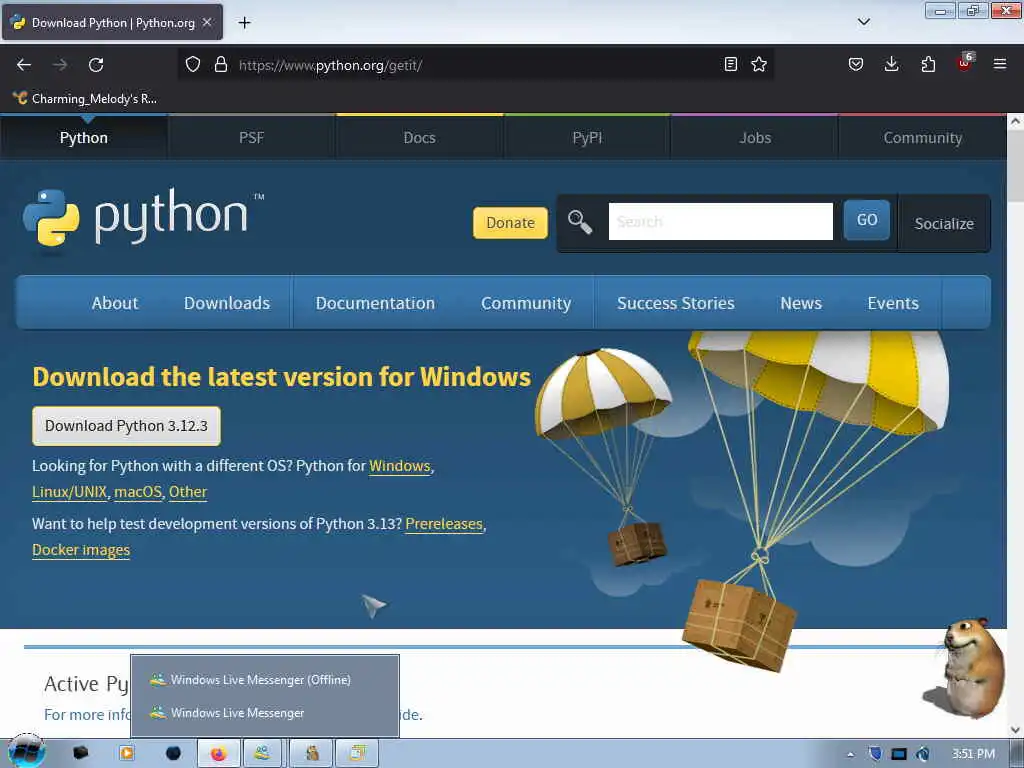Image resolution: width=1024 pixels, height=768 pixels.
Task: Click the Firefox taskbar icon
Action: (219, 754)
